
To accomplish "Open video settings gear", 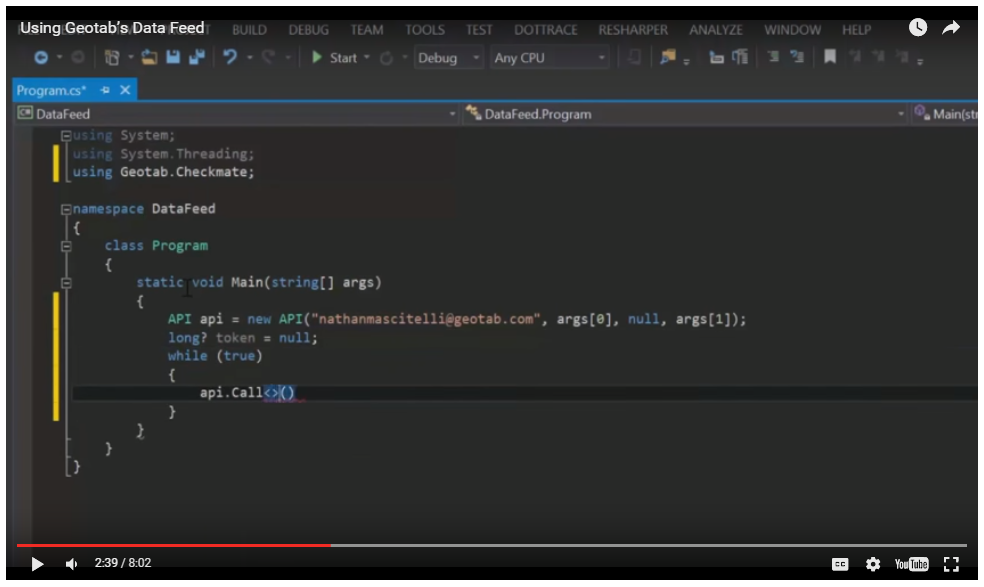I will [873, 564].
